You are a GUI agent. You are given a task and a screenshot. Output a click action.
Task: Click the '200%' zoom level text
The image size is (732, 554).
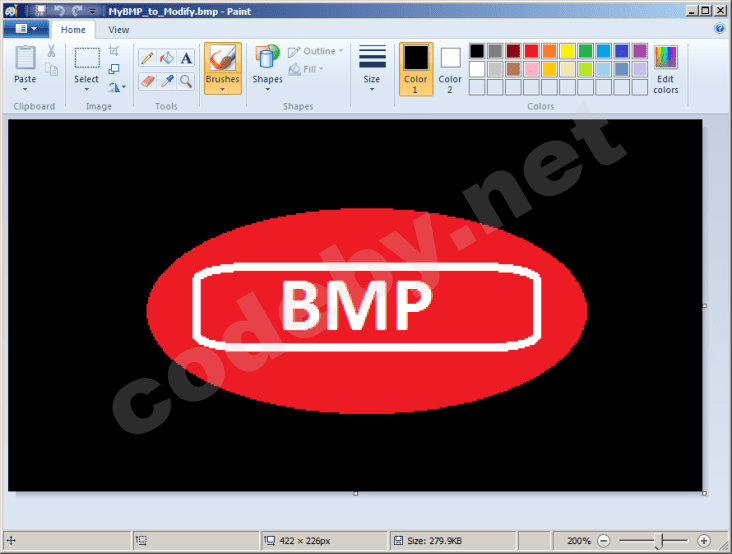pyautogui.click(x=579, y=541)
